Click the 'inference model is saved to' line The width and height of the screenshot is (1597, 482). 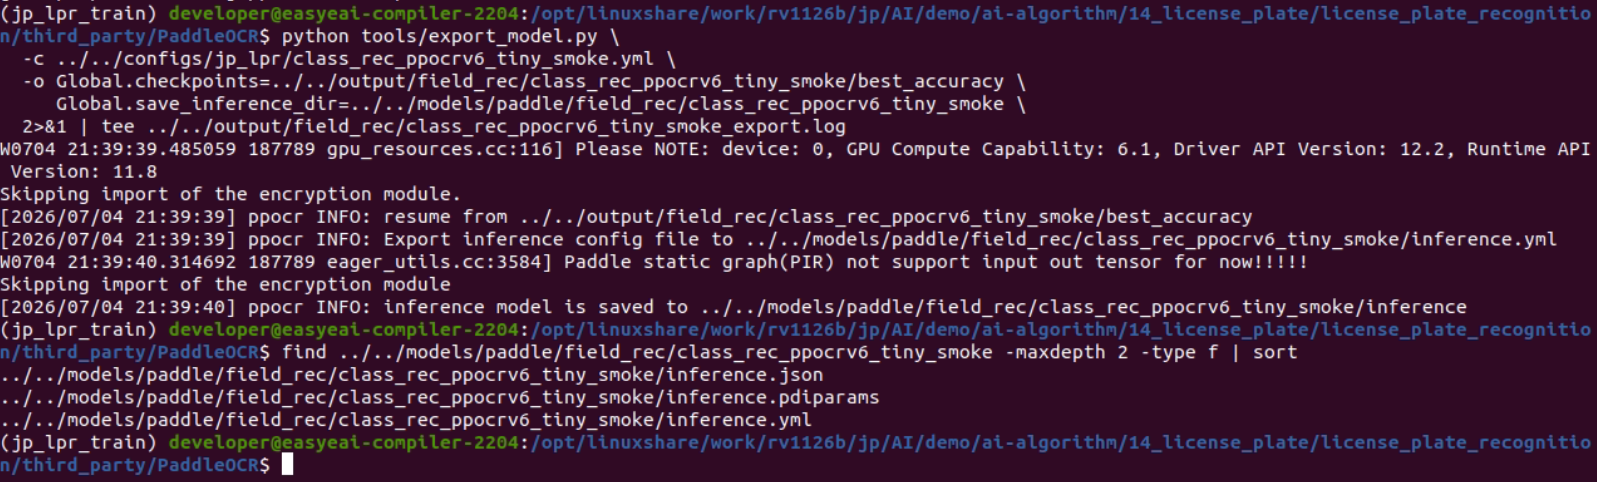[733, 306]
